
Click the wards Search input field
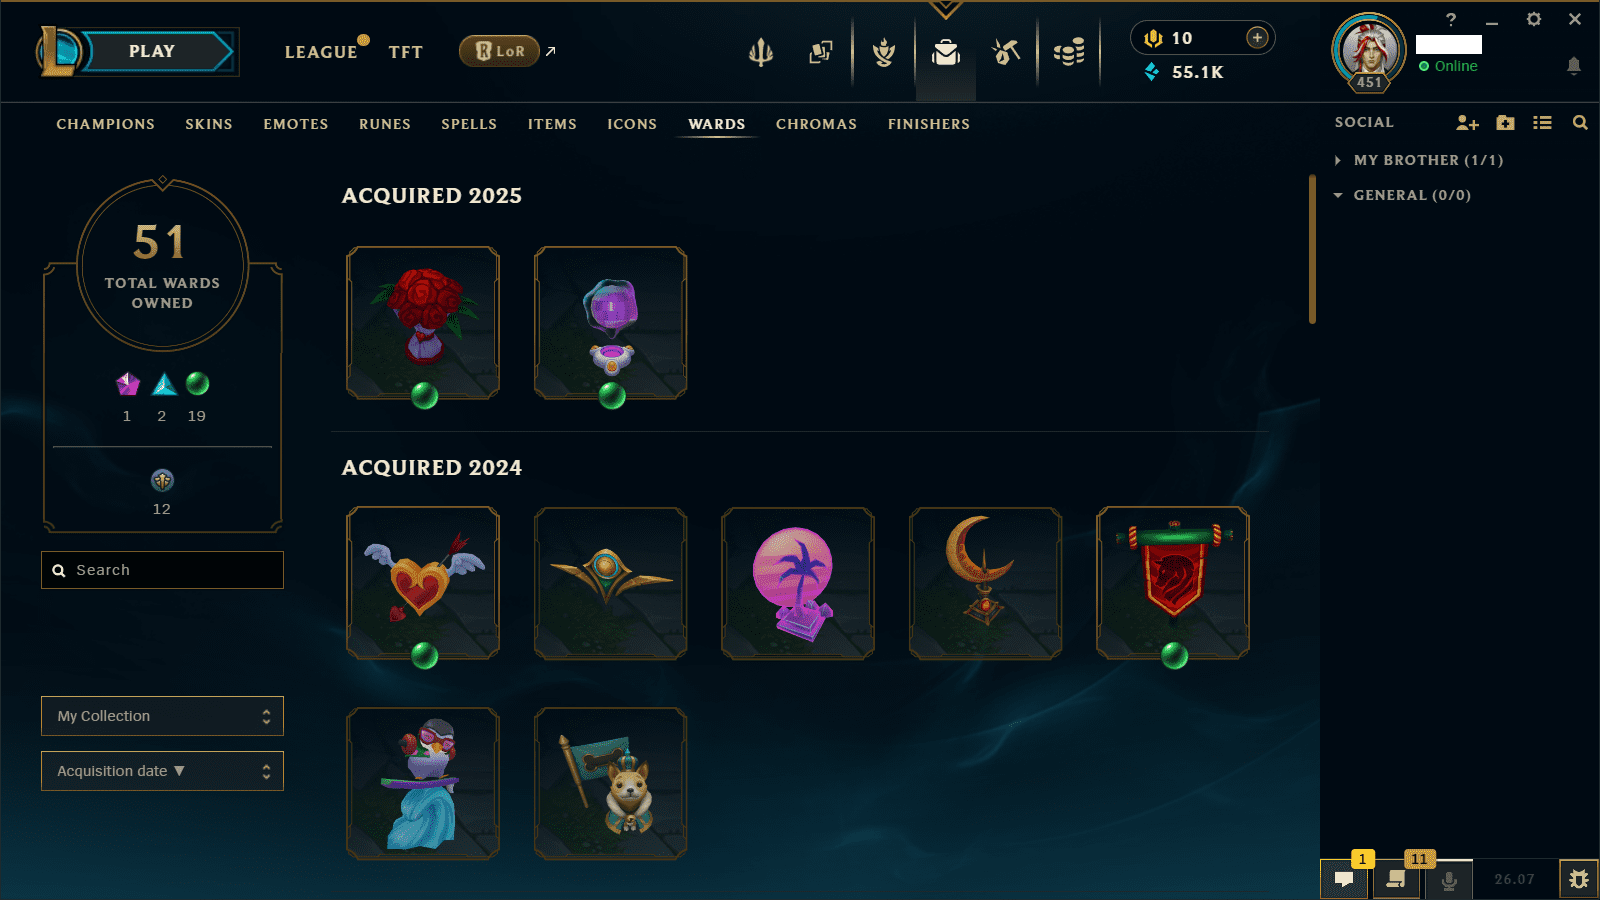[162, 570]
